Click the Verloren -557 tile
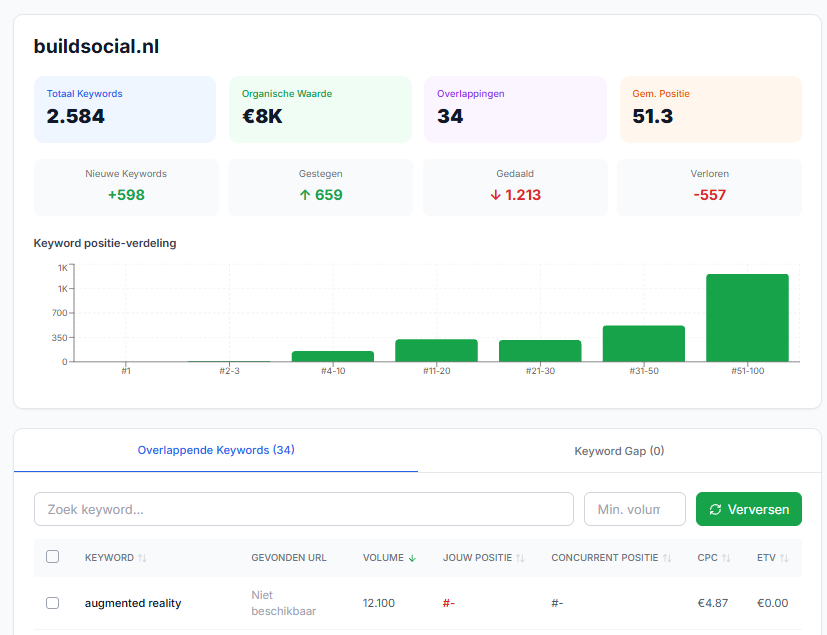 coord(709,187)
